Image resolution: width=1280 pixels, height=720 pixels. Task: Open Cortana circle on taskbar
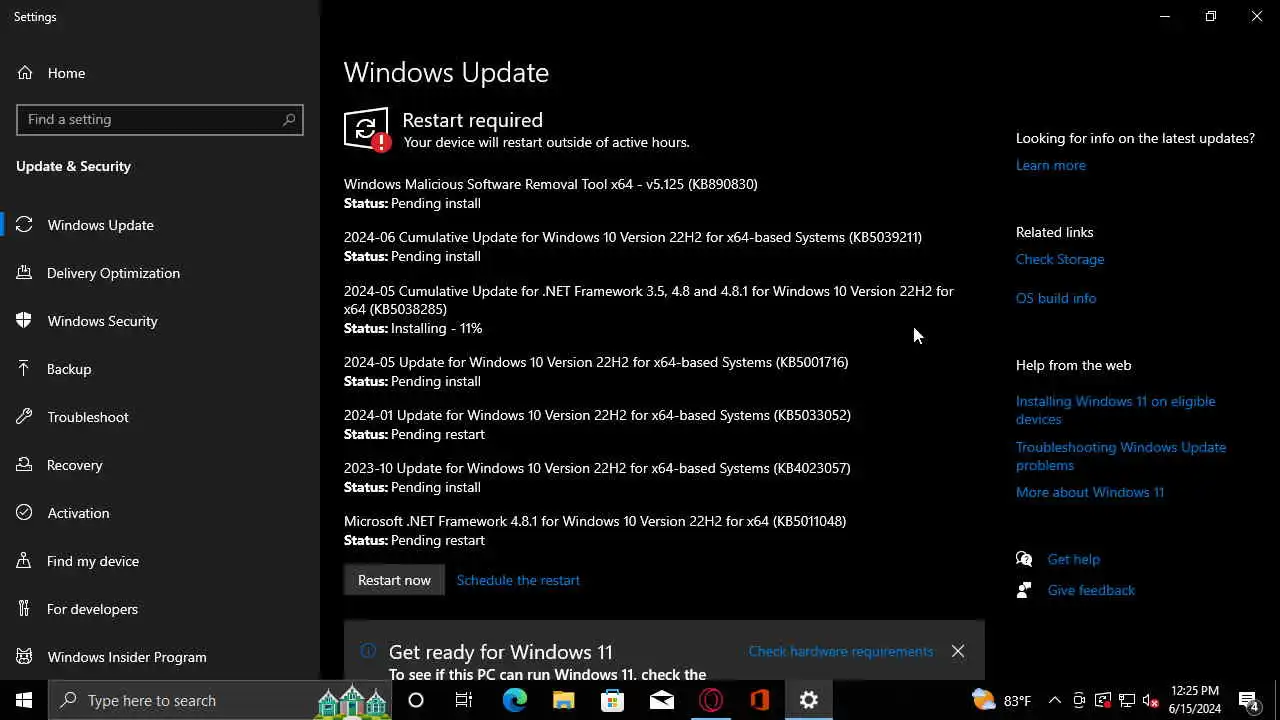coord(416,700)
